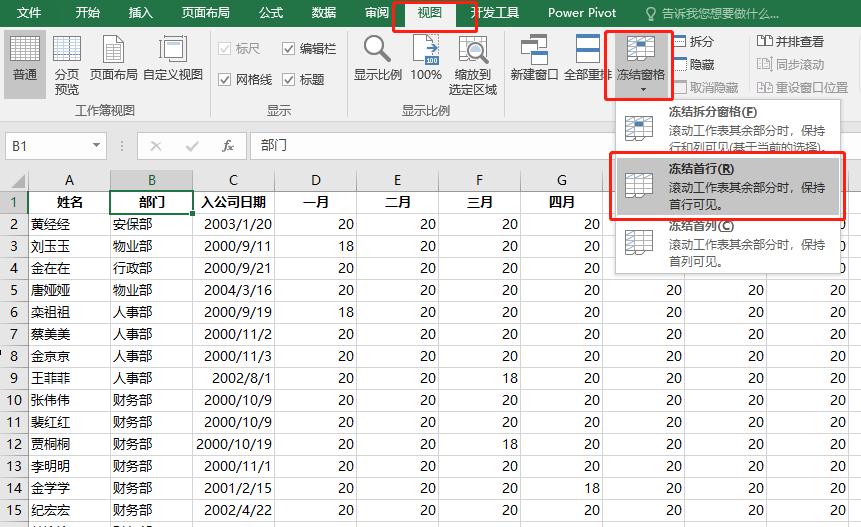Screen dimensions: 861x527
Task: Select header cell 入公司日期
Action: [233, 202]
